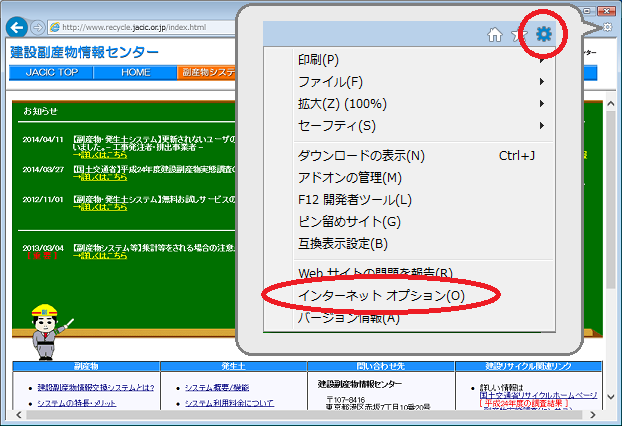Select 互換表示設定(B) menu entry
Image resolution: width=622 pixels, height=426 pixels.
pos(424,244)
